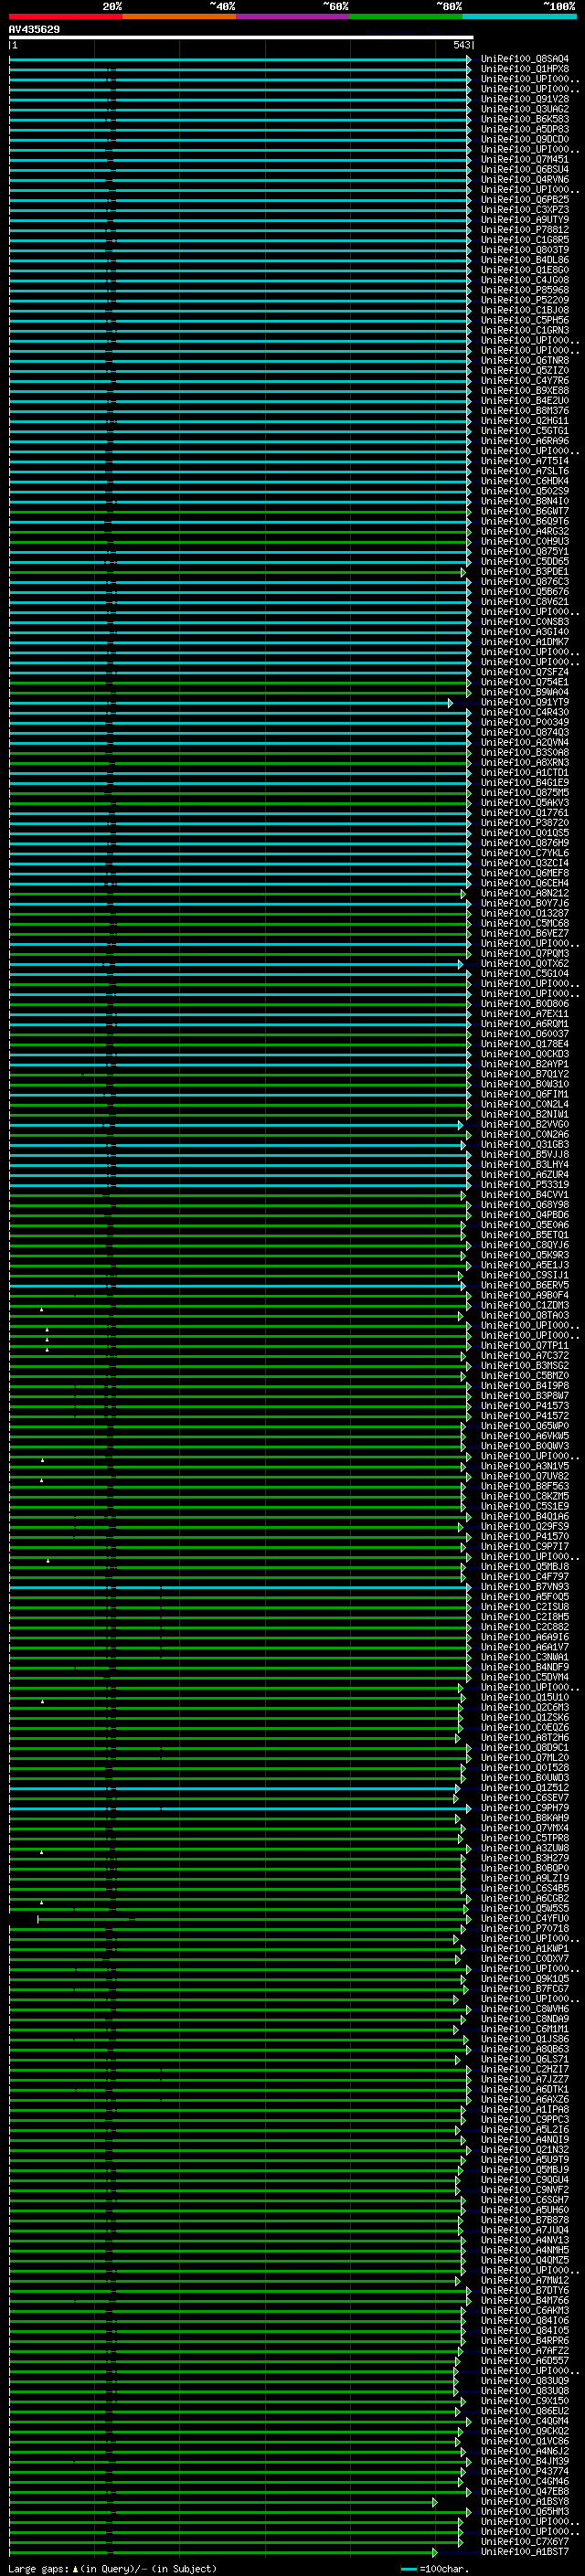Click hit label UniRef100_Q6LS71
This screenshot has height=2576, width=585.
pyautogui.click(x=525, y=2060)
